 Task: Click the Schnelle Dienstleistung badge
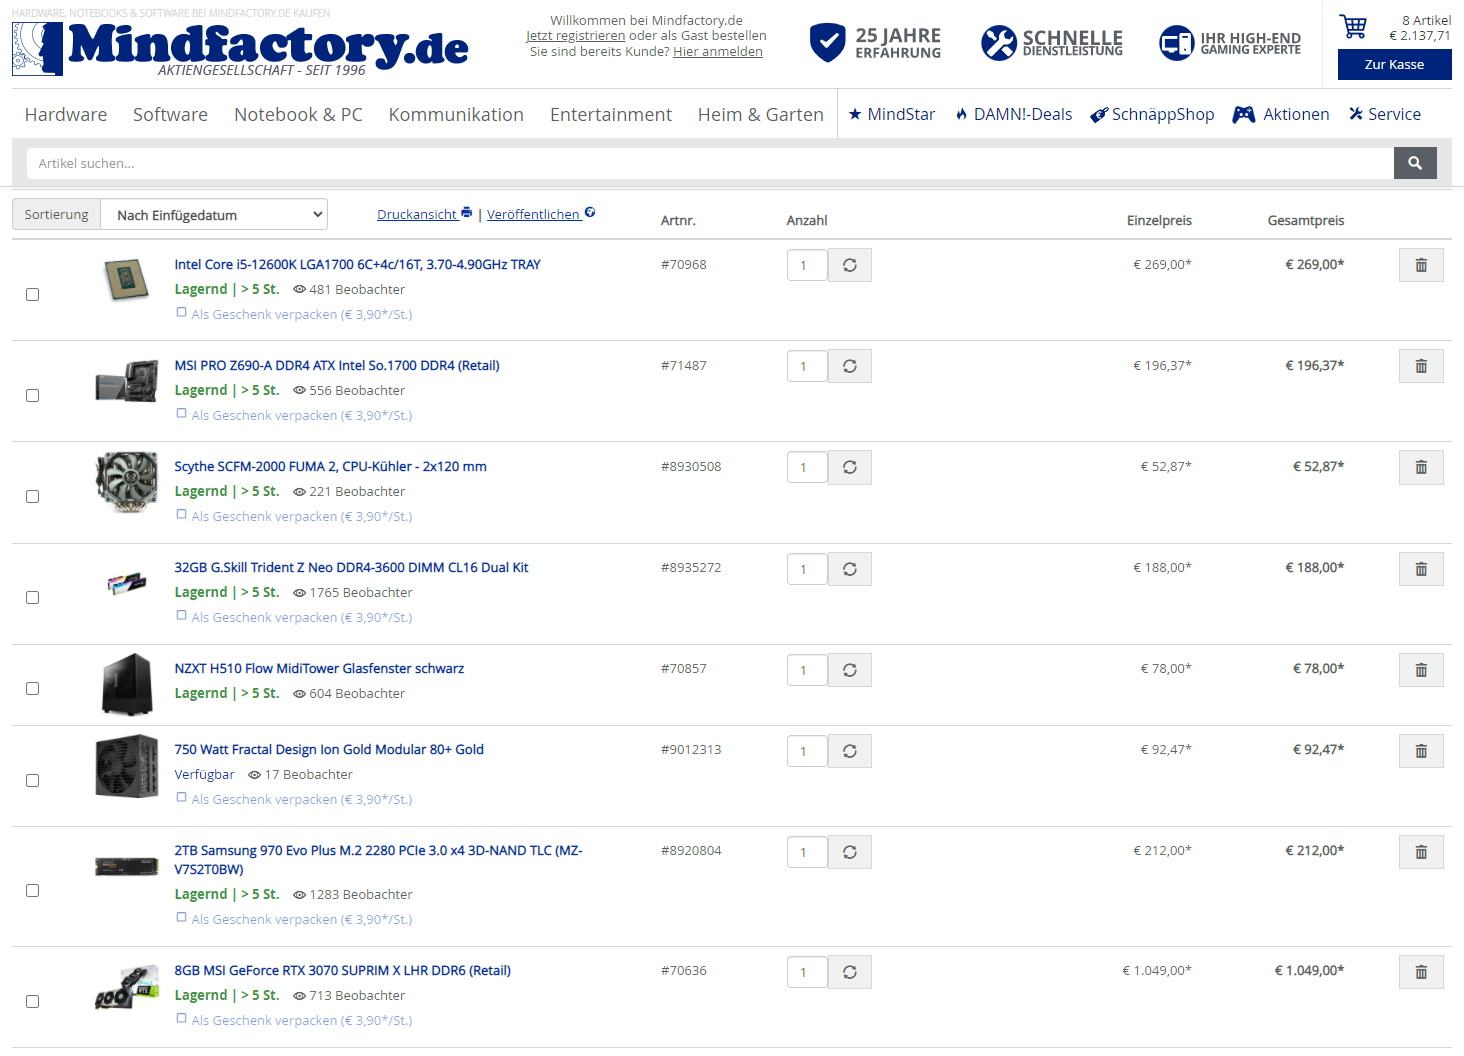[x=1052, y=43]
